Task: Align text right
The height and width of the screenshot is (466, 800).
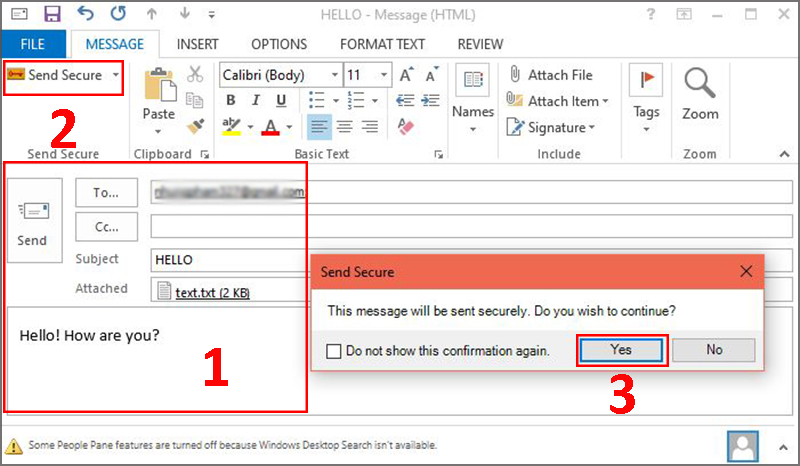Action: coord(370,127)
